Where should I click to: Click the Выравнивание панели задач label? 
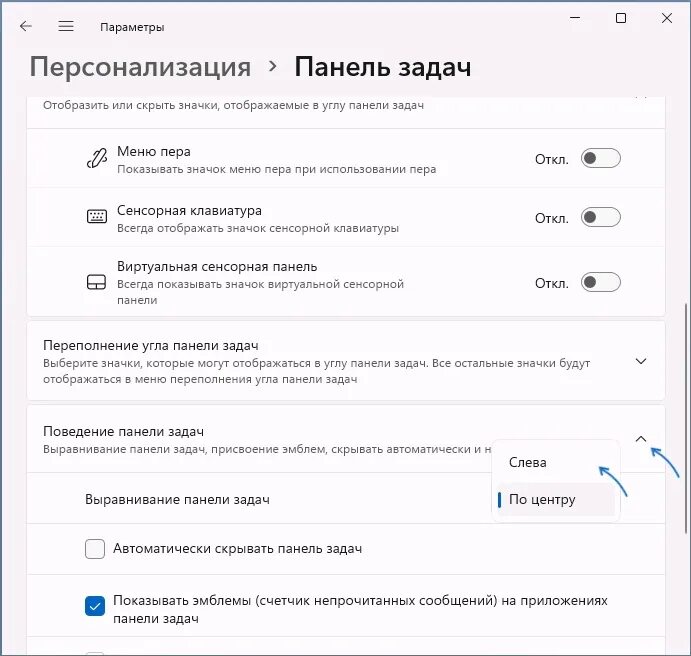pos(177,500)
